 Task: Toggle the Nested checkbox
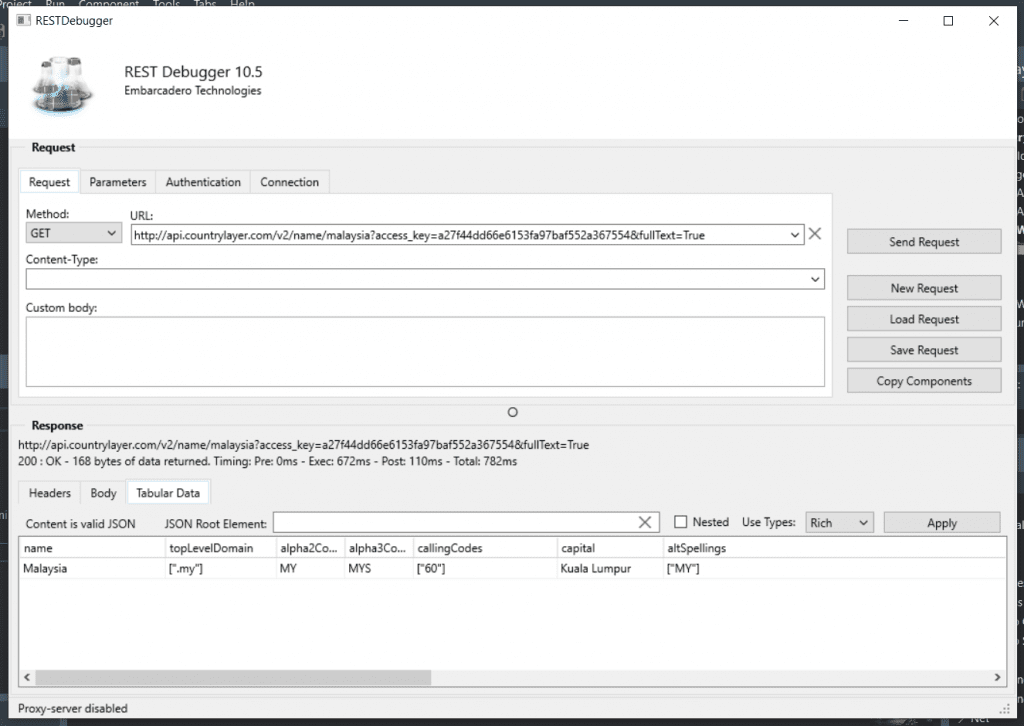[x=680, y=522]
